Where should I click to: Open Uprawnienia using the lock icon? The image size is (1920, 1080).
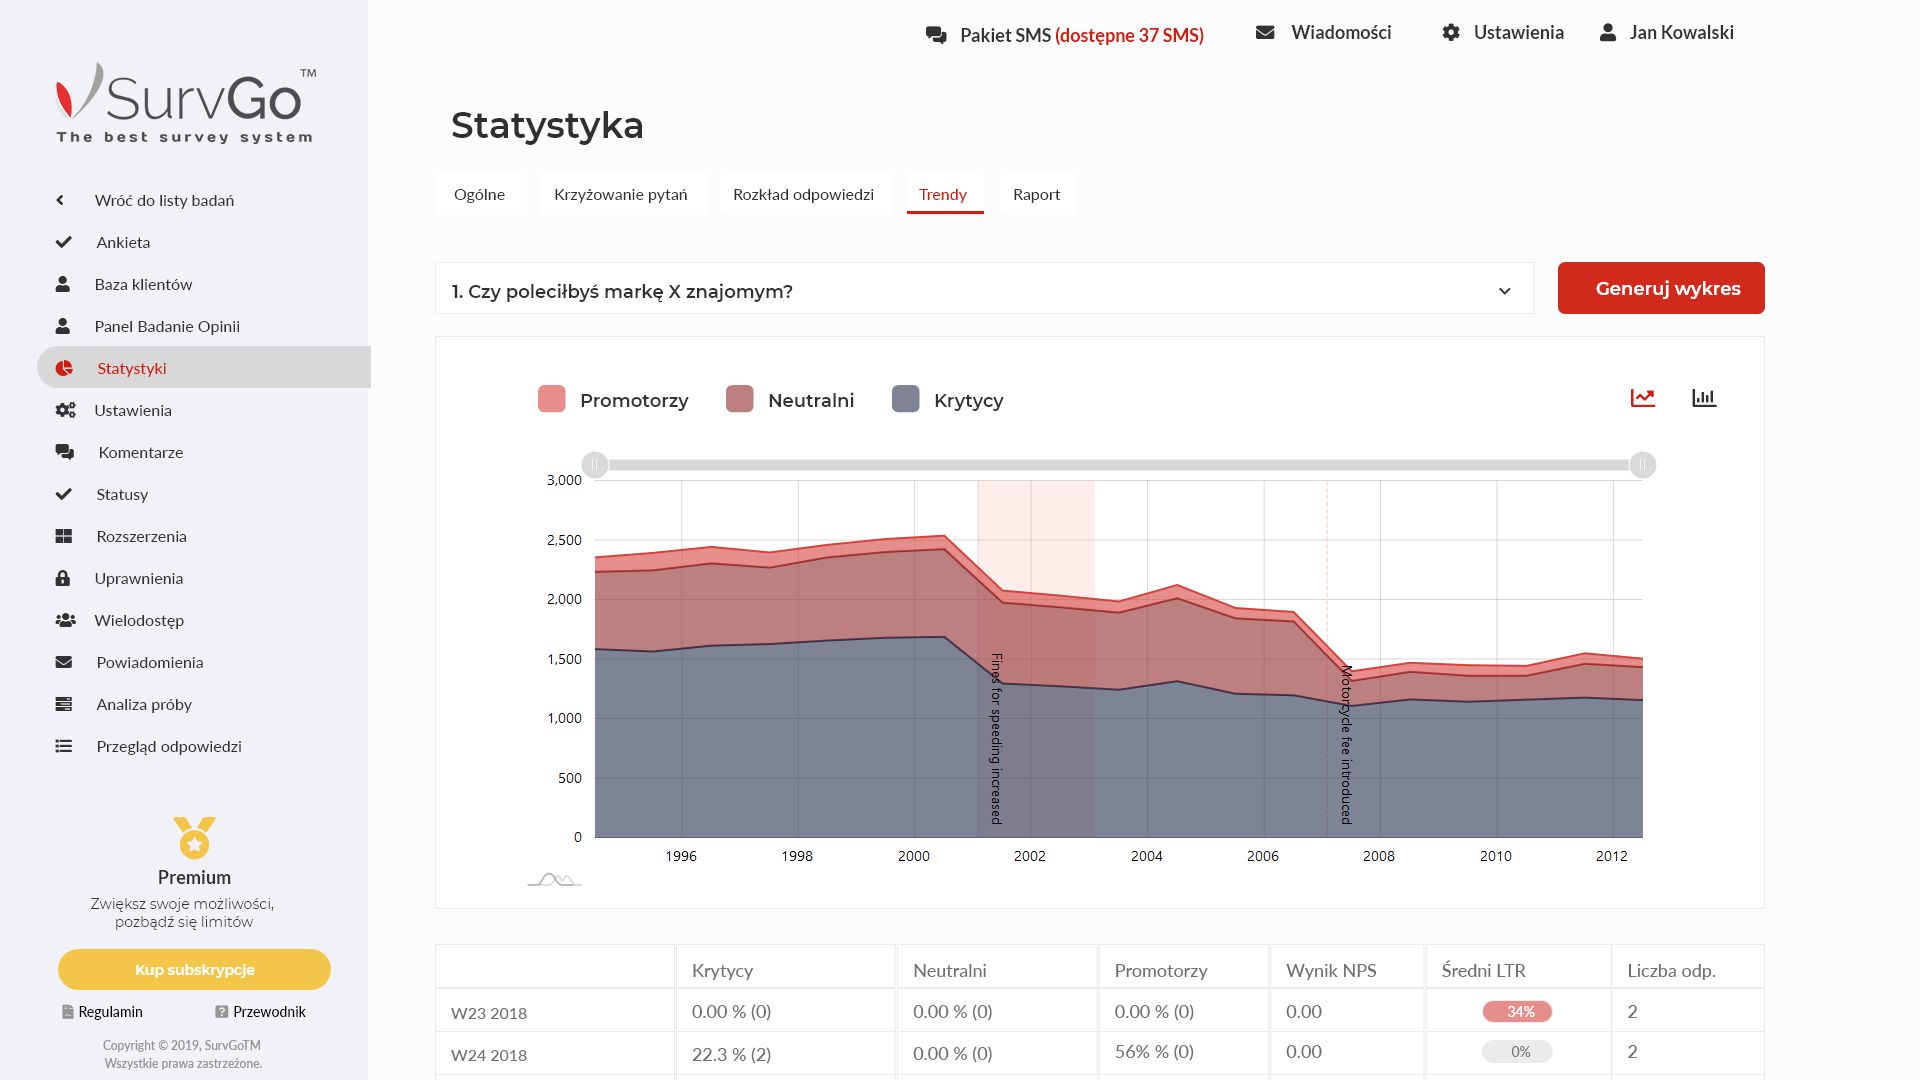pyautogui.click(x=139, y=578)
